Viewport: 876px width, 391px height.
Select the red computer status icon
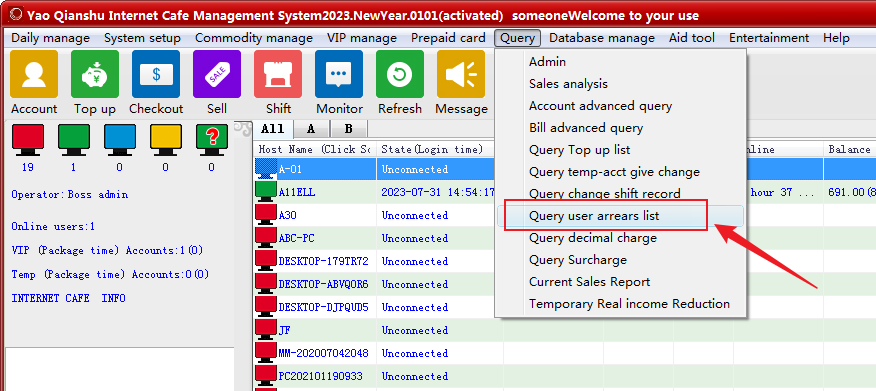click(28, 140)
